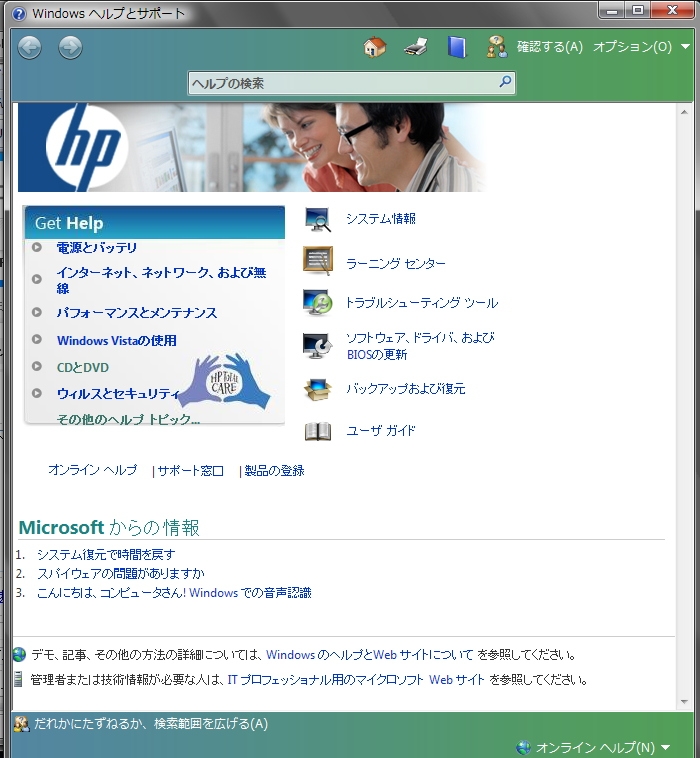Viewport: 700px width, 758px height.
Task: Click IT プロフェッショナル用のマイクロソフト Web サイト link
Action: [x=356, y=680]
